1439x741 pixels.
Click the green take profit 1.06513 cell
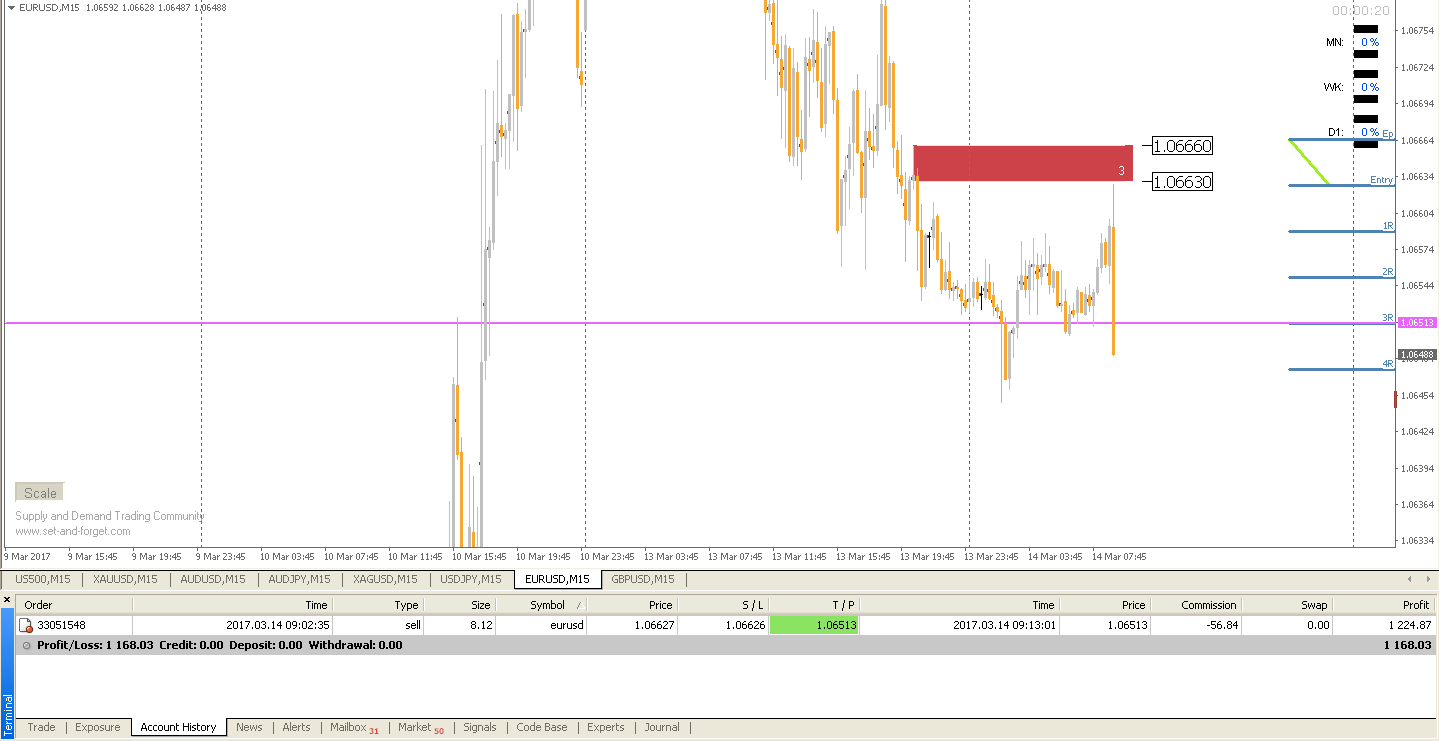pyautogui.click(x=814, y=625)
